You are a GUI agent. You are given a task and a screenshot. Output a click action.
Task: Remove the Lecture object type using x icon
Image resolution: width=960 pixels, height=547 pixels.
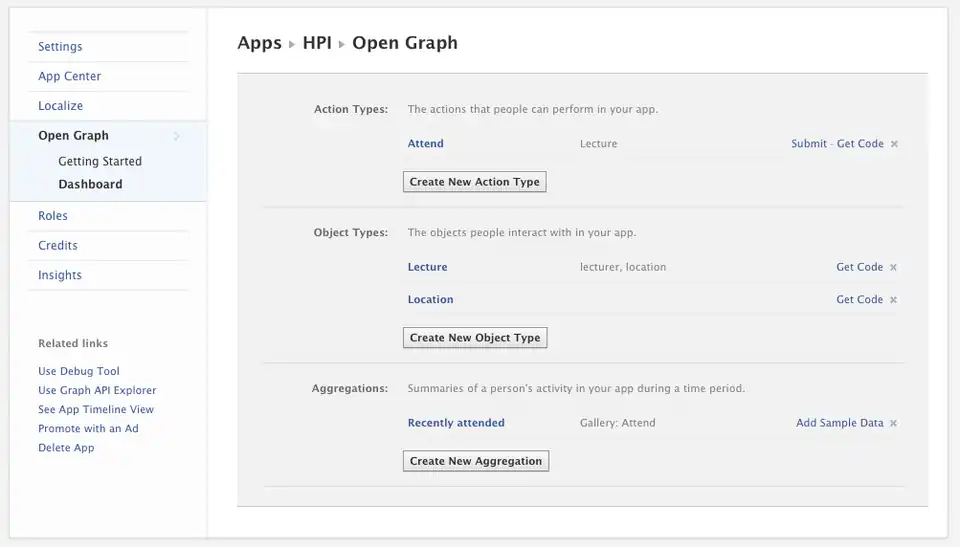(893, 268)
